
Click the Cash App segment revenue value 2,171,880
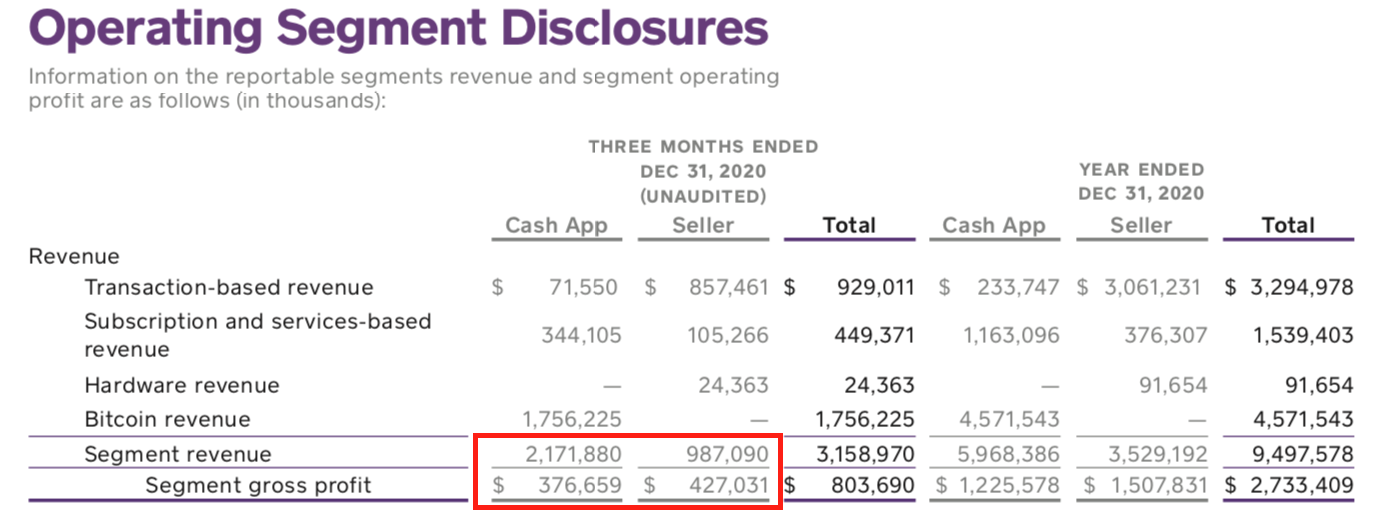pos(573,455)
